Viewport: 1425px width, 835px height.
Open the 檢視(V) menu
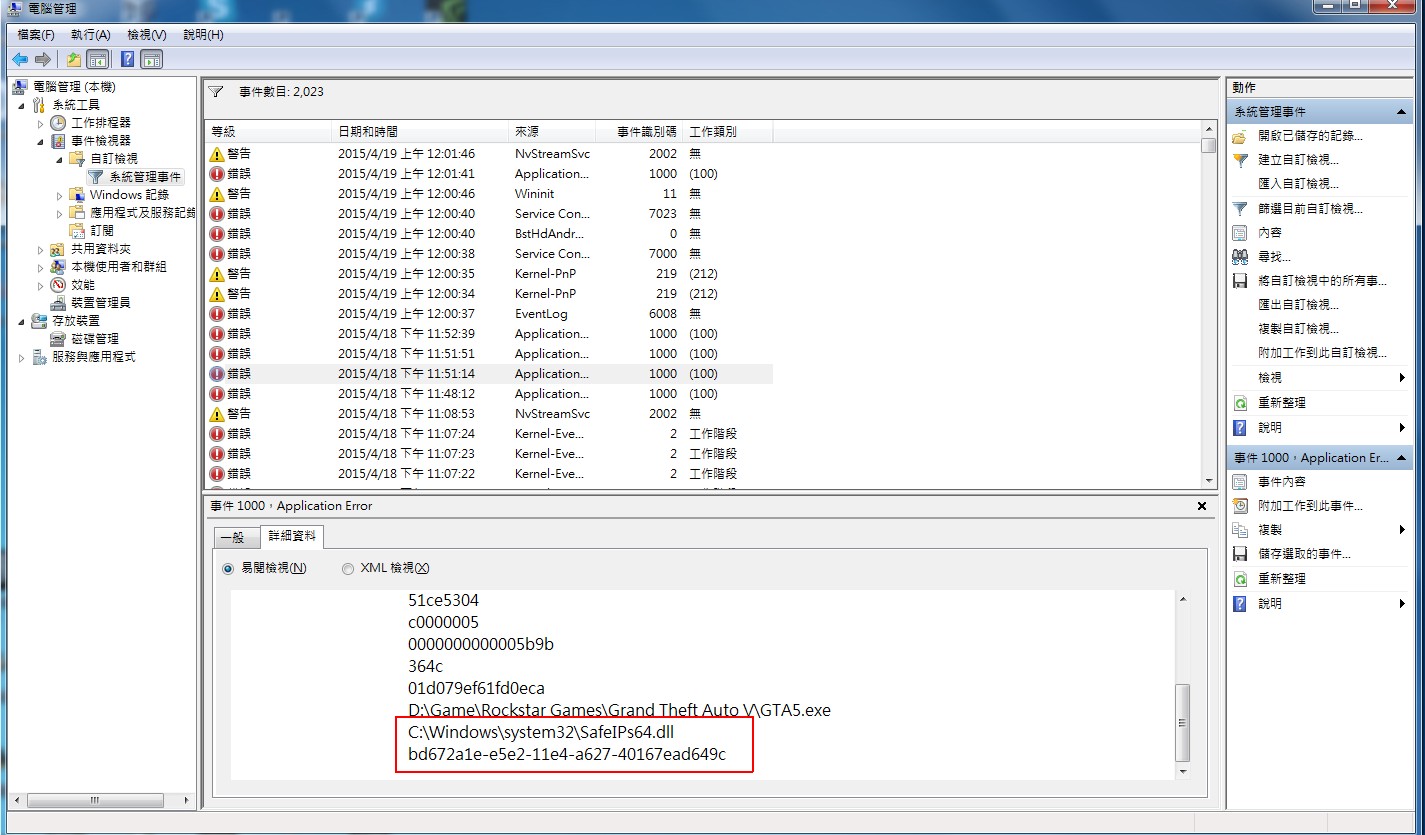pyautogui.click(x=147, y=35)
